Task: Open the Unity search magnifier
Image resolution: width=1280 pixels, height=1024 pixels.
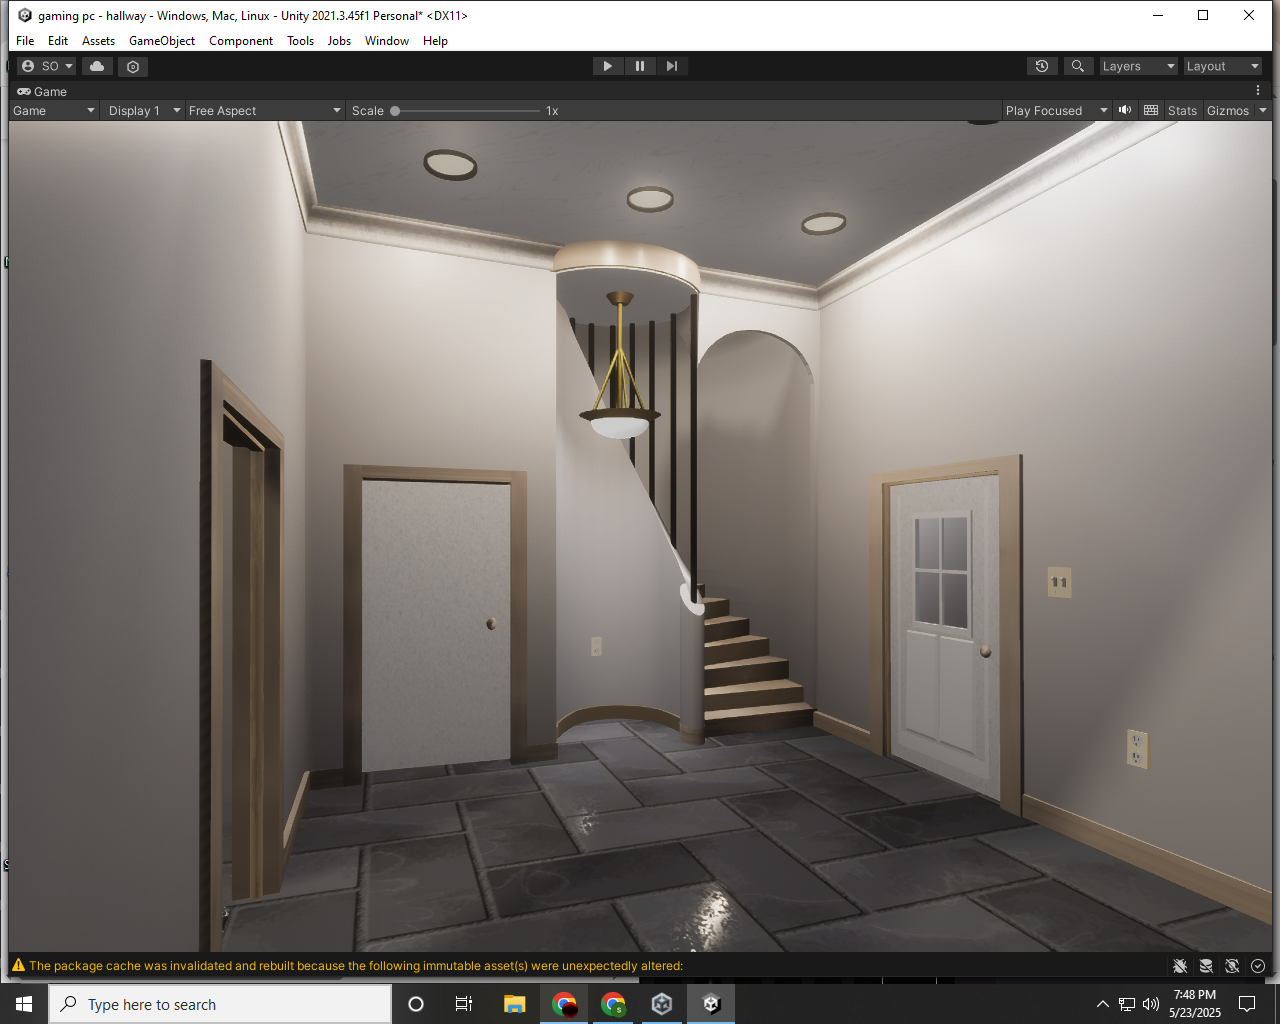Action: [1077, 66]
